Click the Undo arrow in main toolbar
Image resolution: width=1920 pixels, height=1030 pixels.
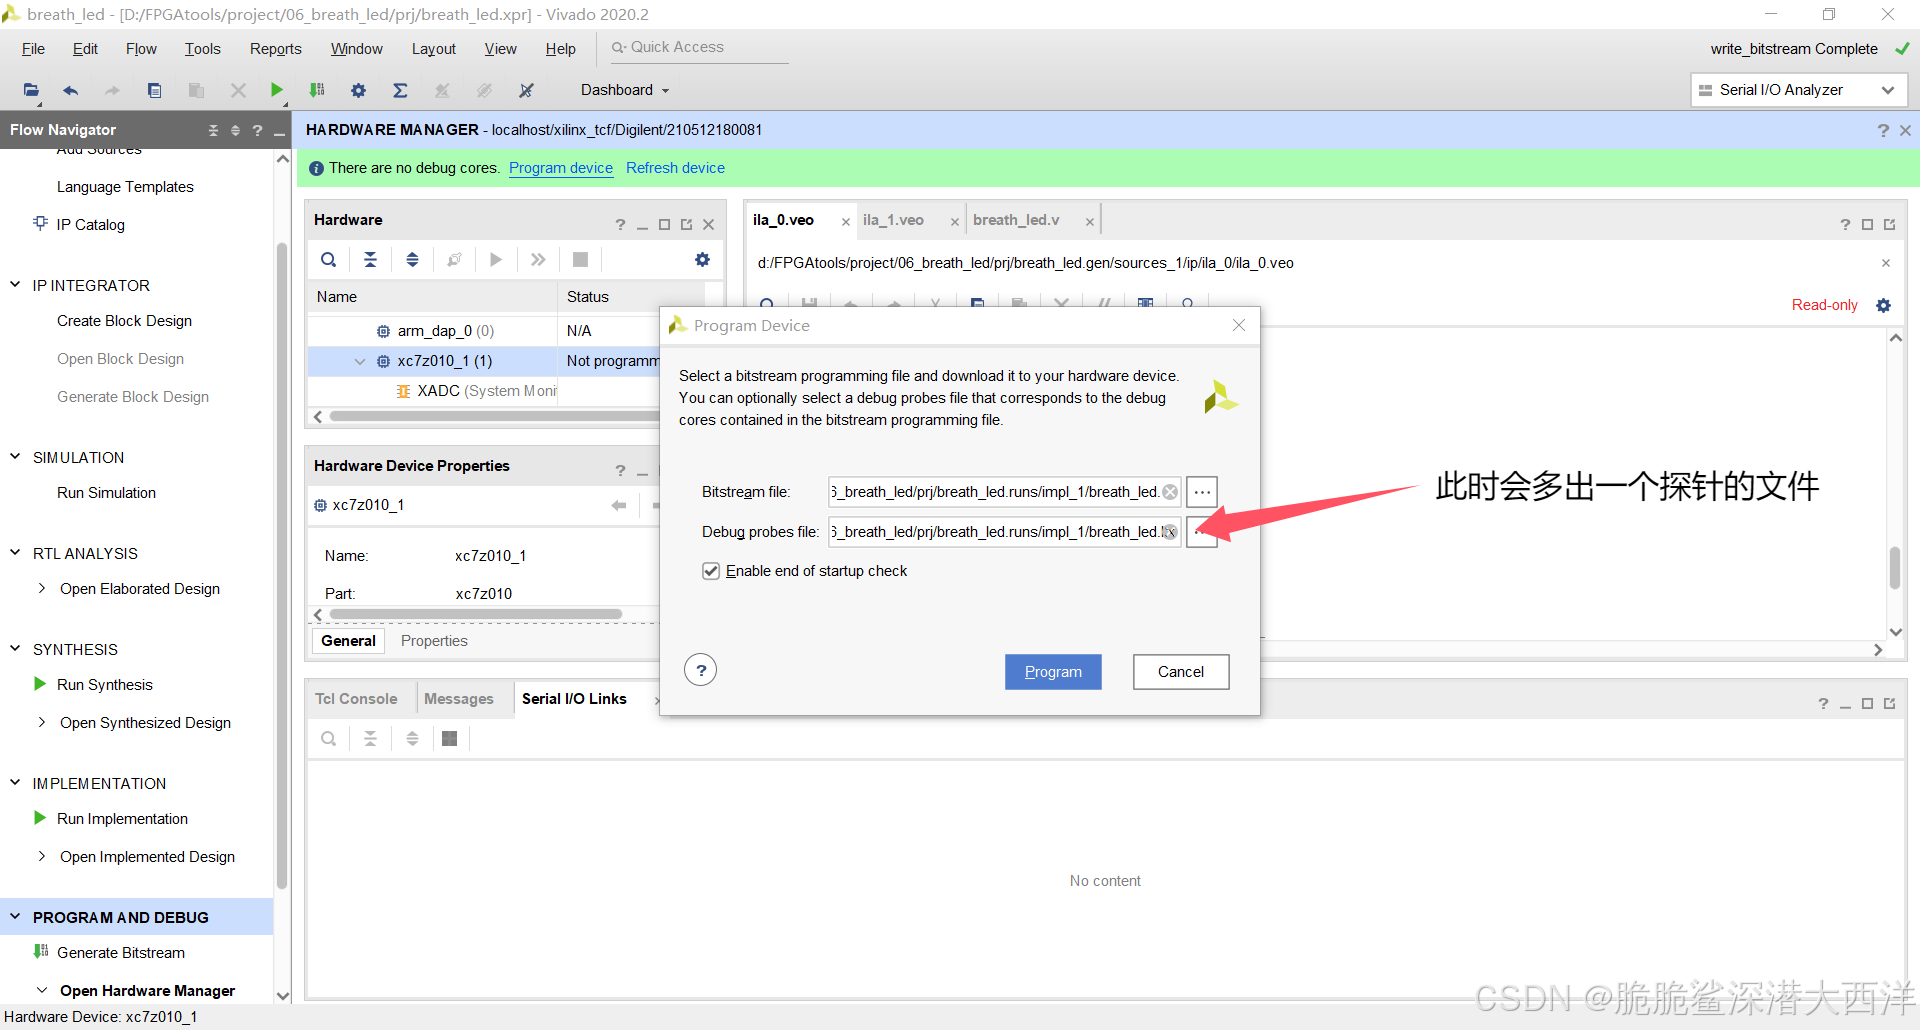coord(71,90)
